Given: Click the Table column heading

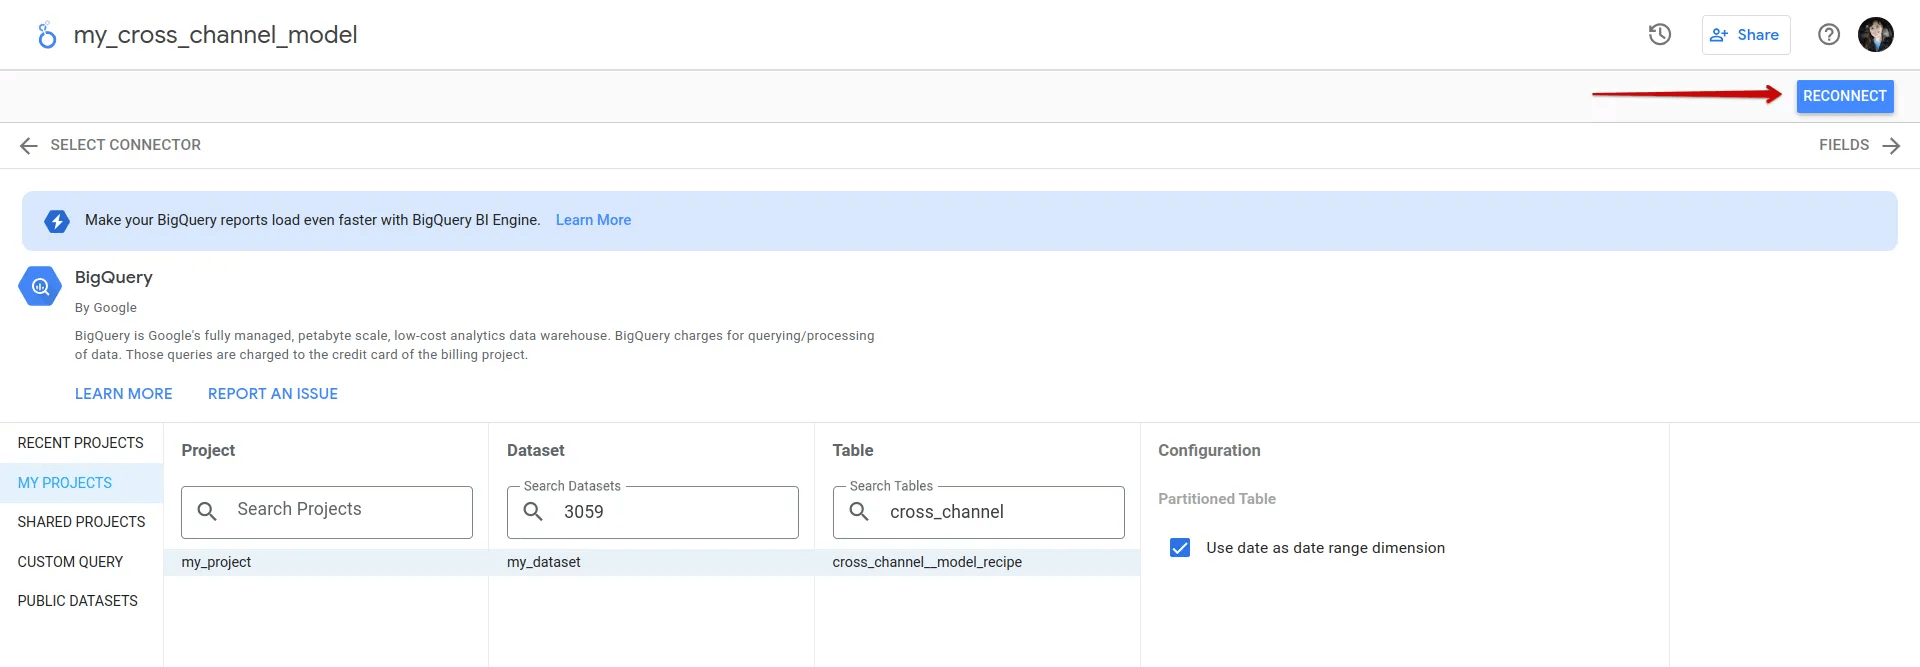Looking at the screenshot, I should 853,451.
